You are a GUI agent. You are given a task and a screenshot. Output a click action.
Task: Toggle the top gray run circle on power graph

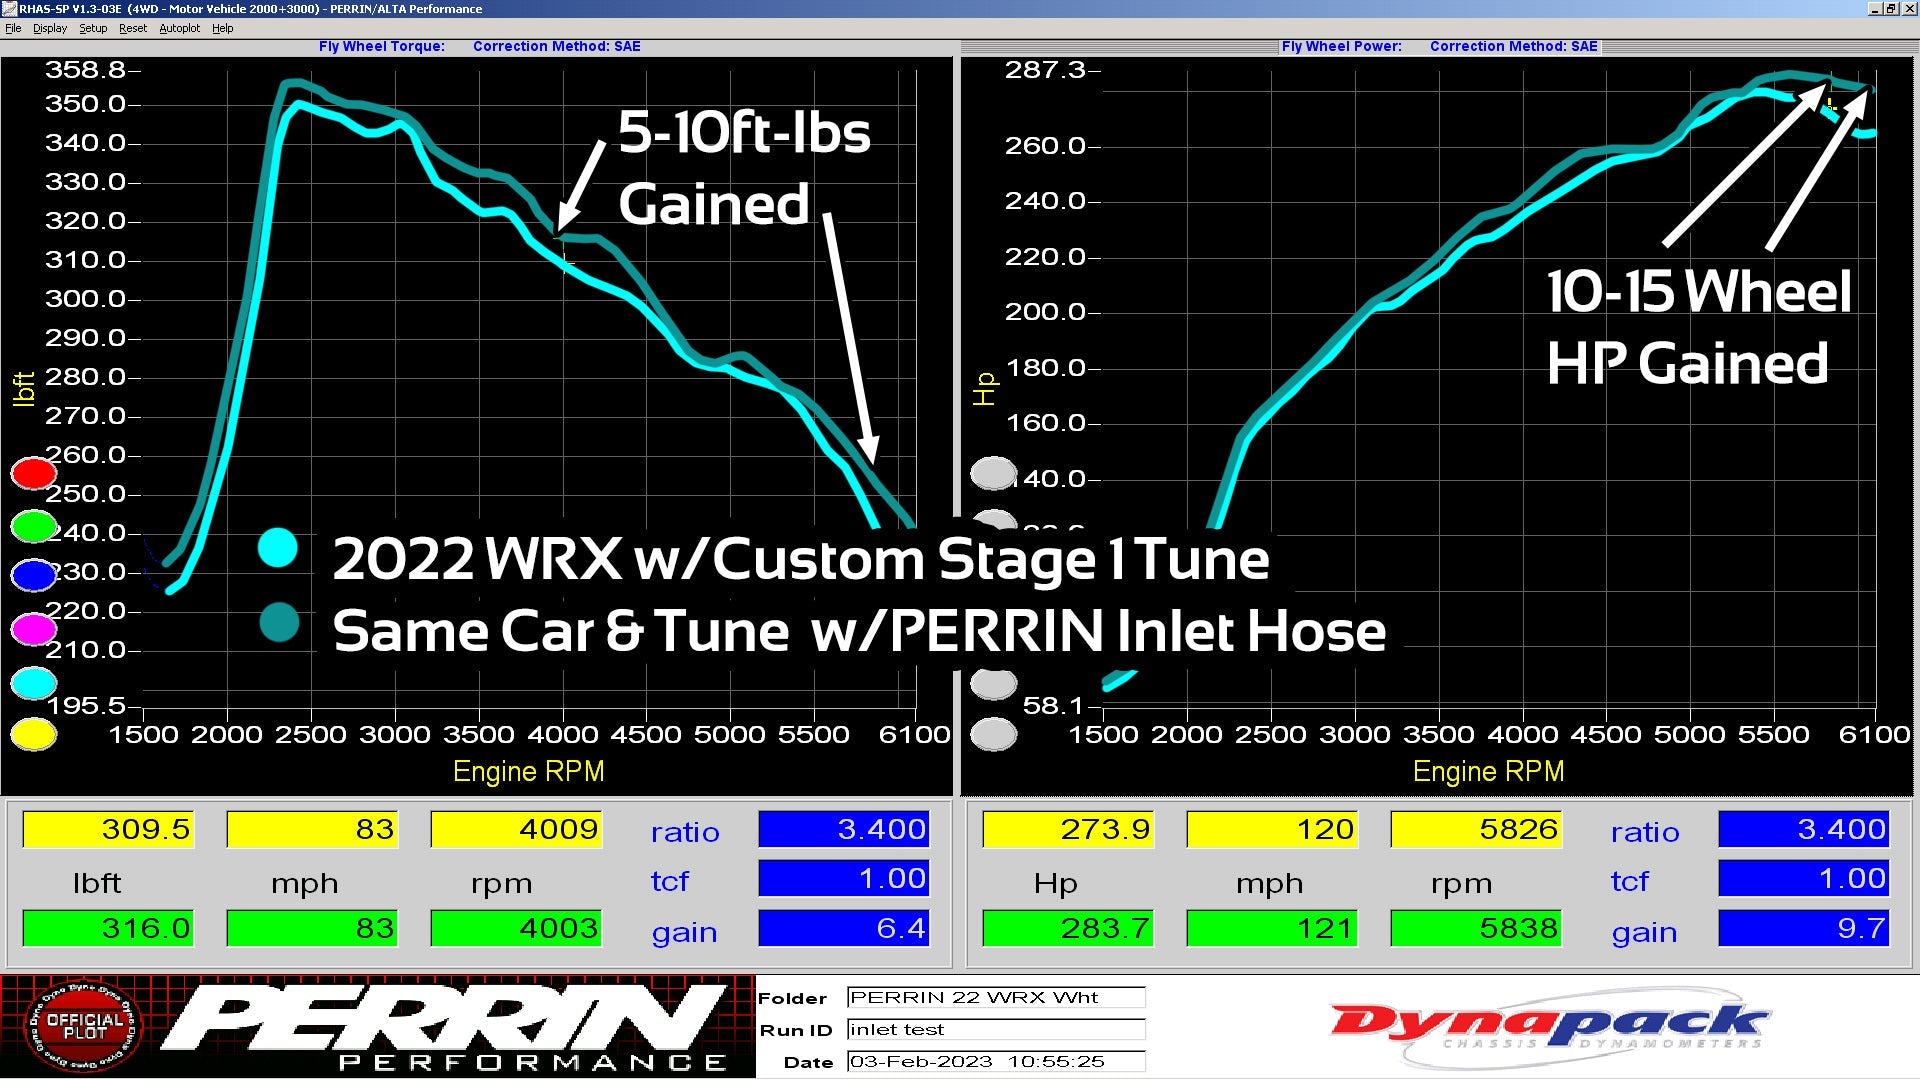click(x=993, y=473)
